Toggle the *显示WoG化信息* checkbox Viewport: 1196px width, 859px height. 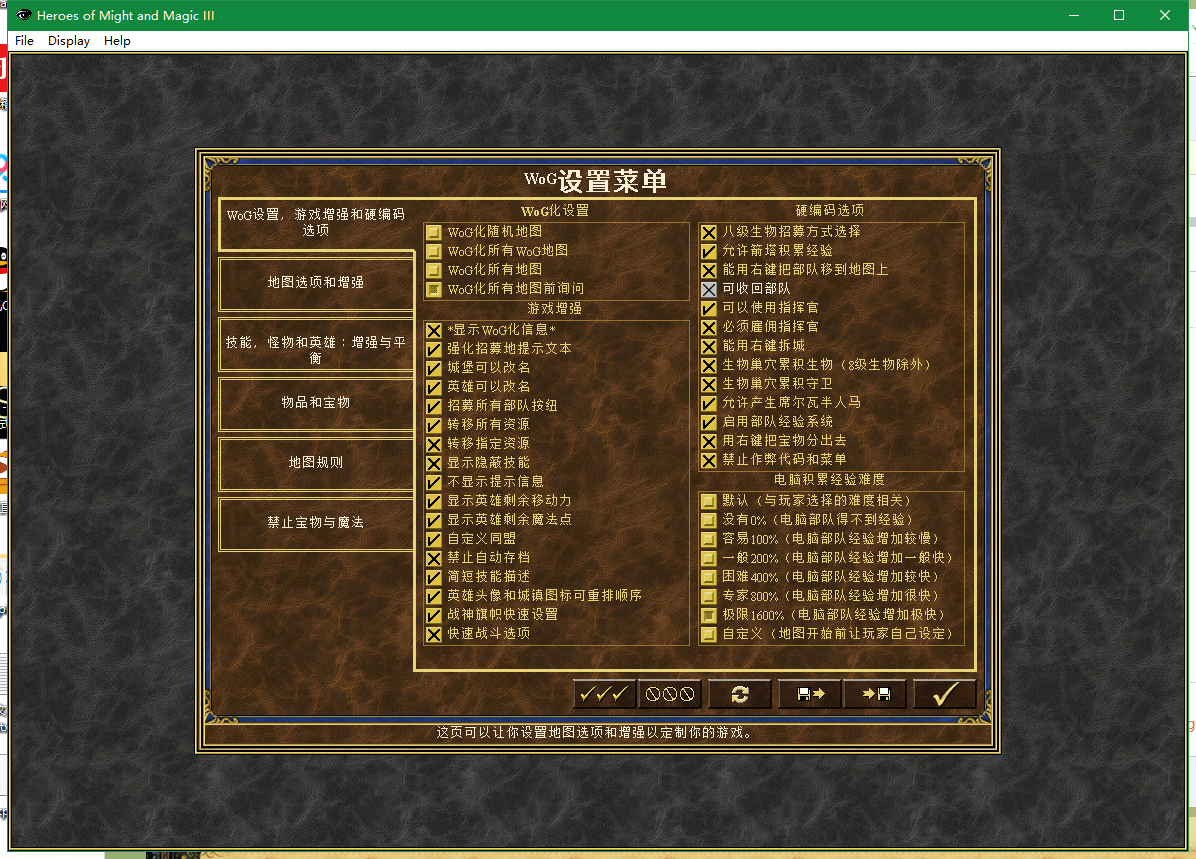pos(434,330)
